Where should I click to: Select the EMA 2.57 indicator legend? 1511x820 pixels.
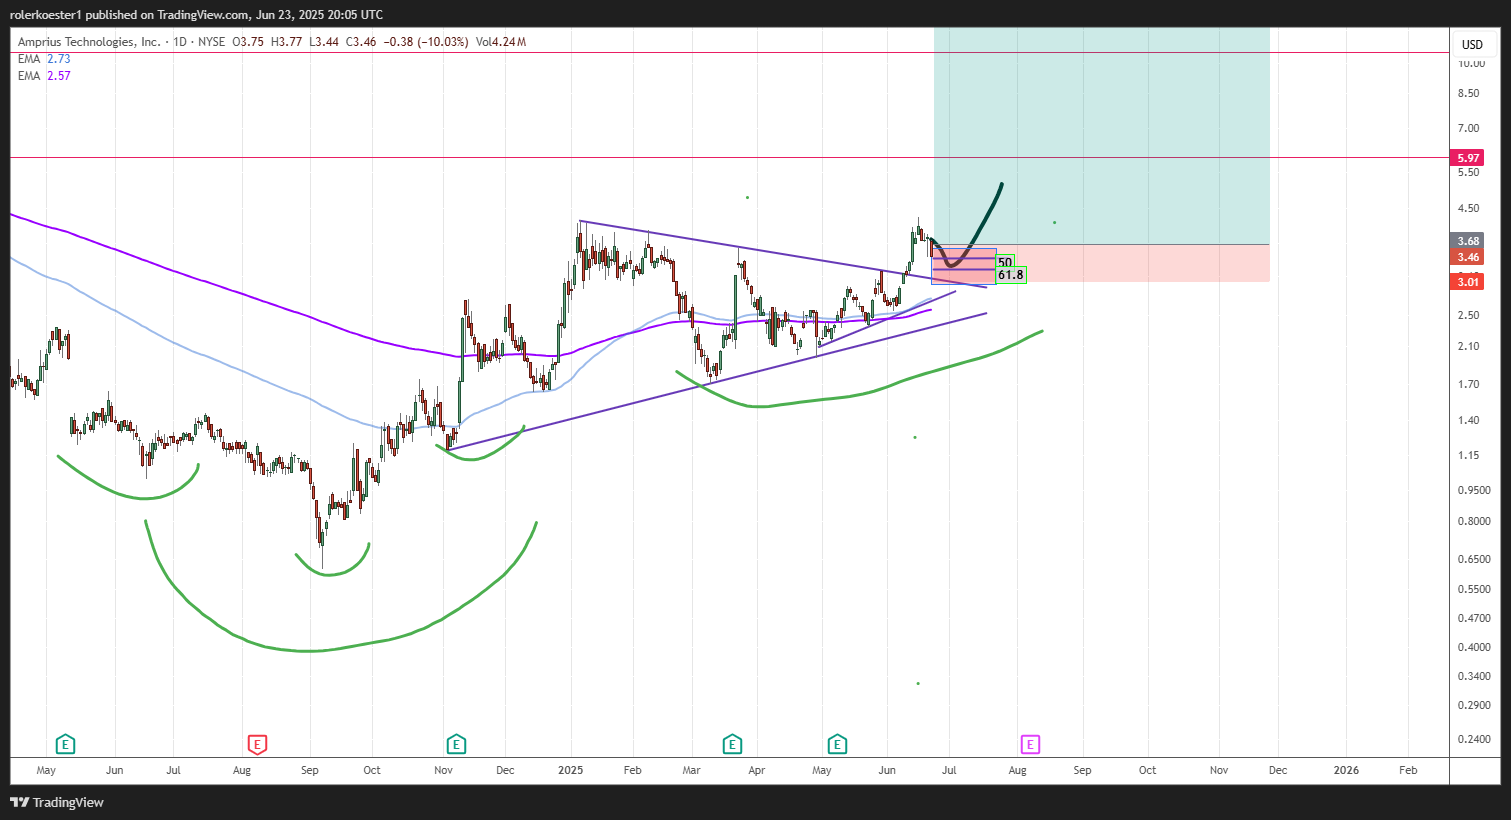(44, 76)
